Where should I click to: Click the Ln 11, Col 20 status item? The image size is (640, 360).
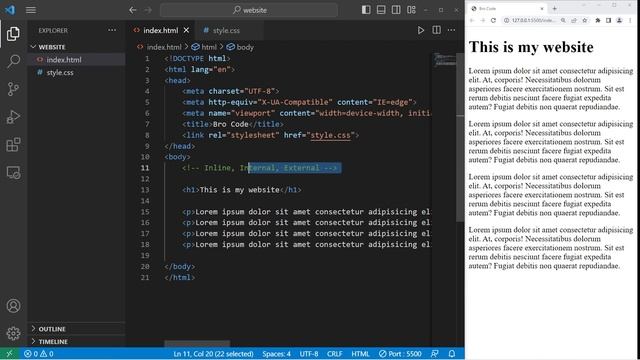(213, 353)
